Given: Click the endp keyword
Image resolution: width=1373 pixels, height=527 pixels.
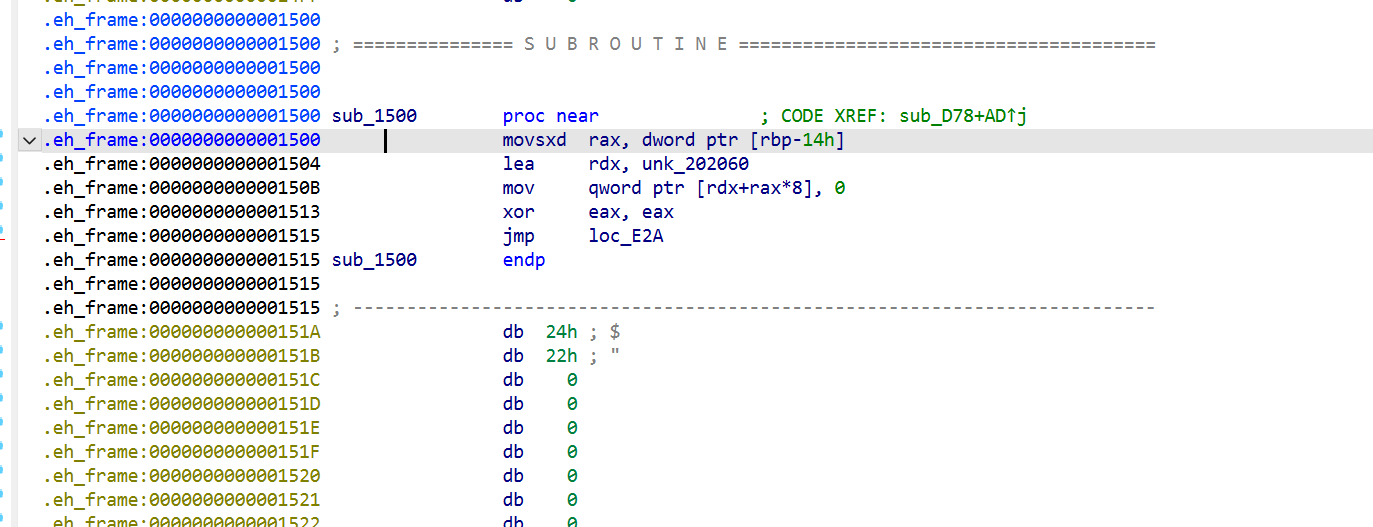Looking at the screenshot, I should tap(524, 260).
